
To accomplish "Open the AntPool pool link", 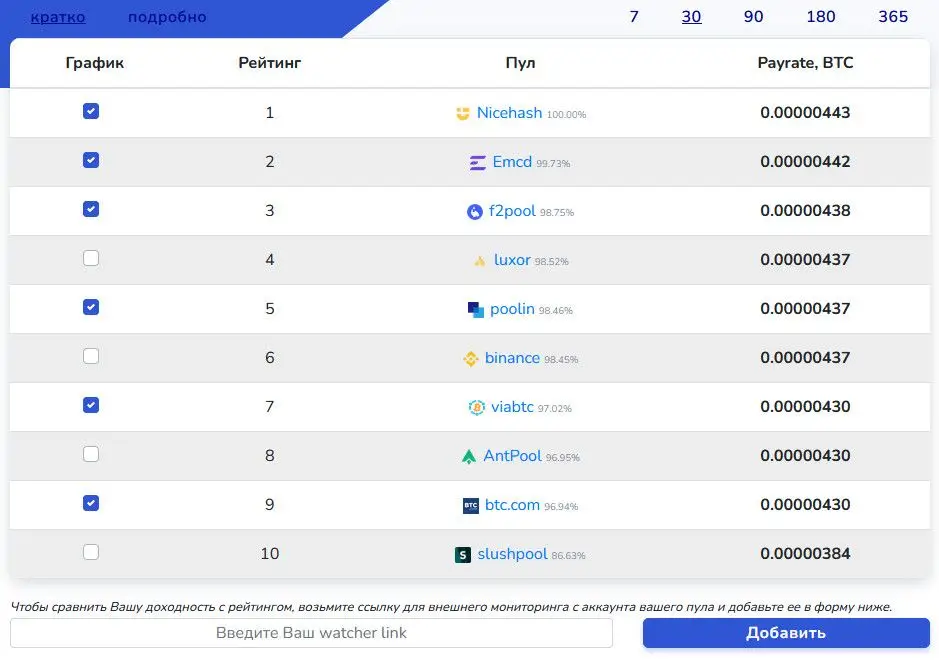I will [x=512, y=456].
